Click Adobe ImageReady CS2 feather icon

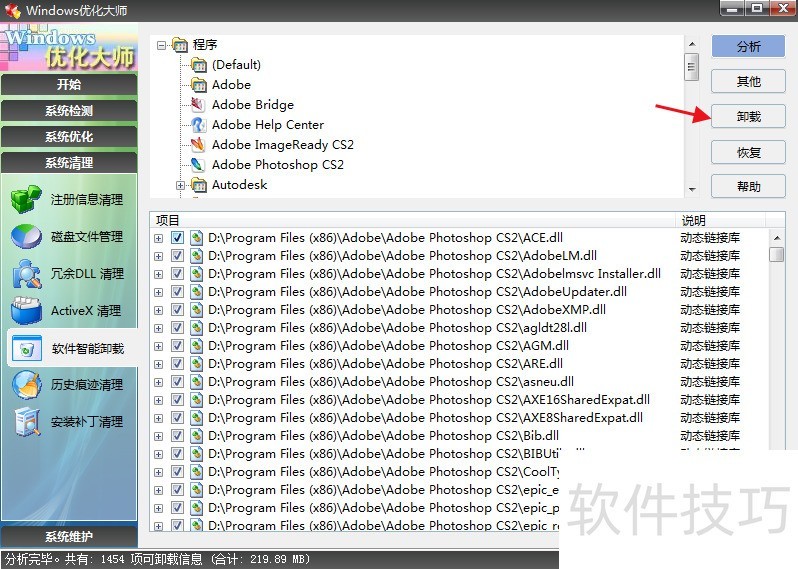tap(198, 145)
